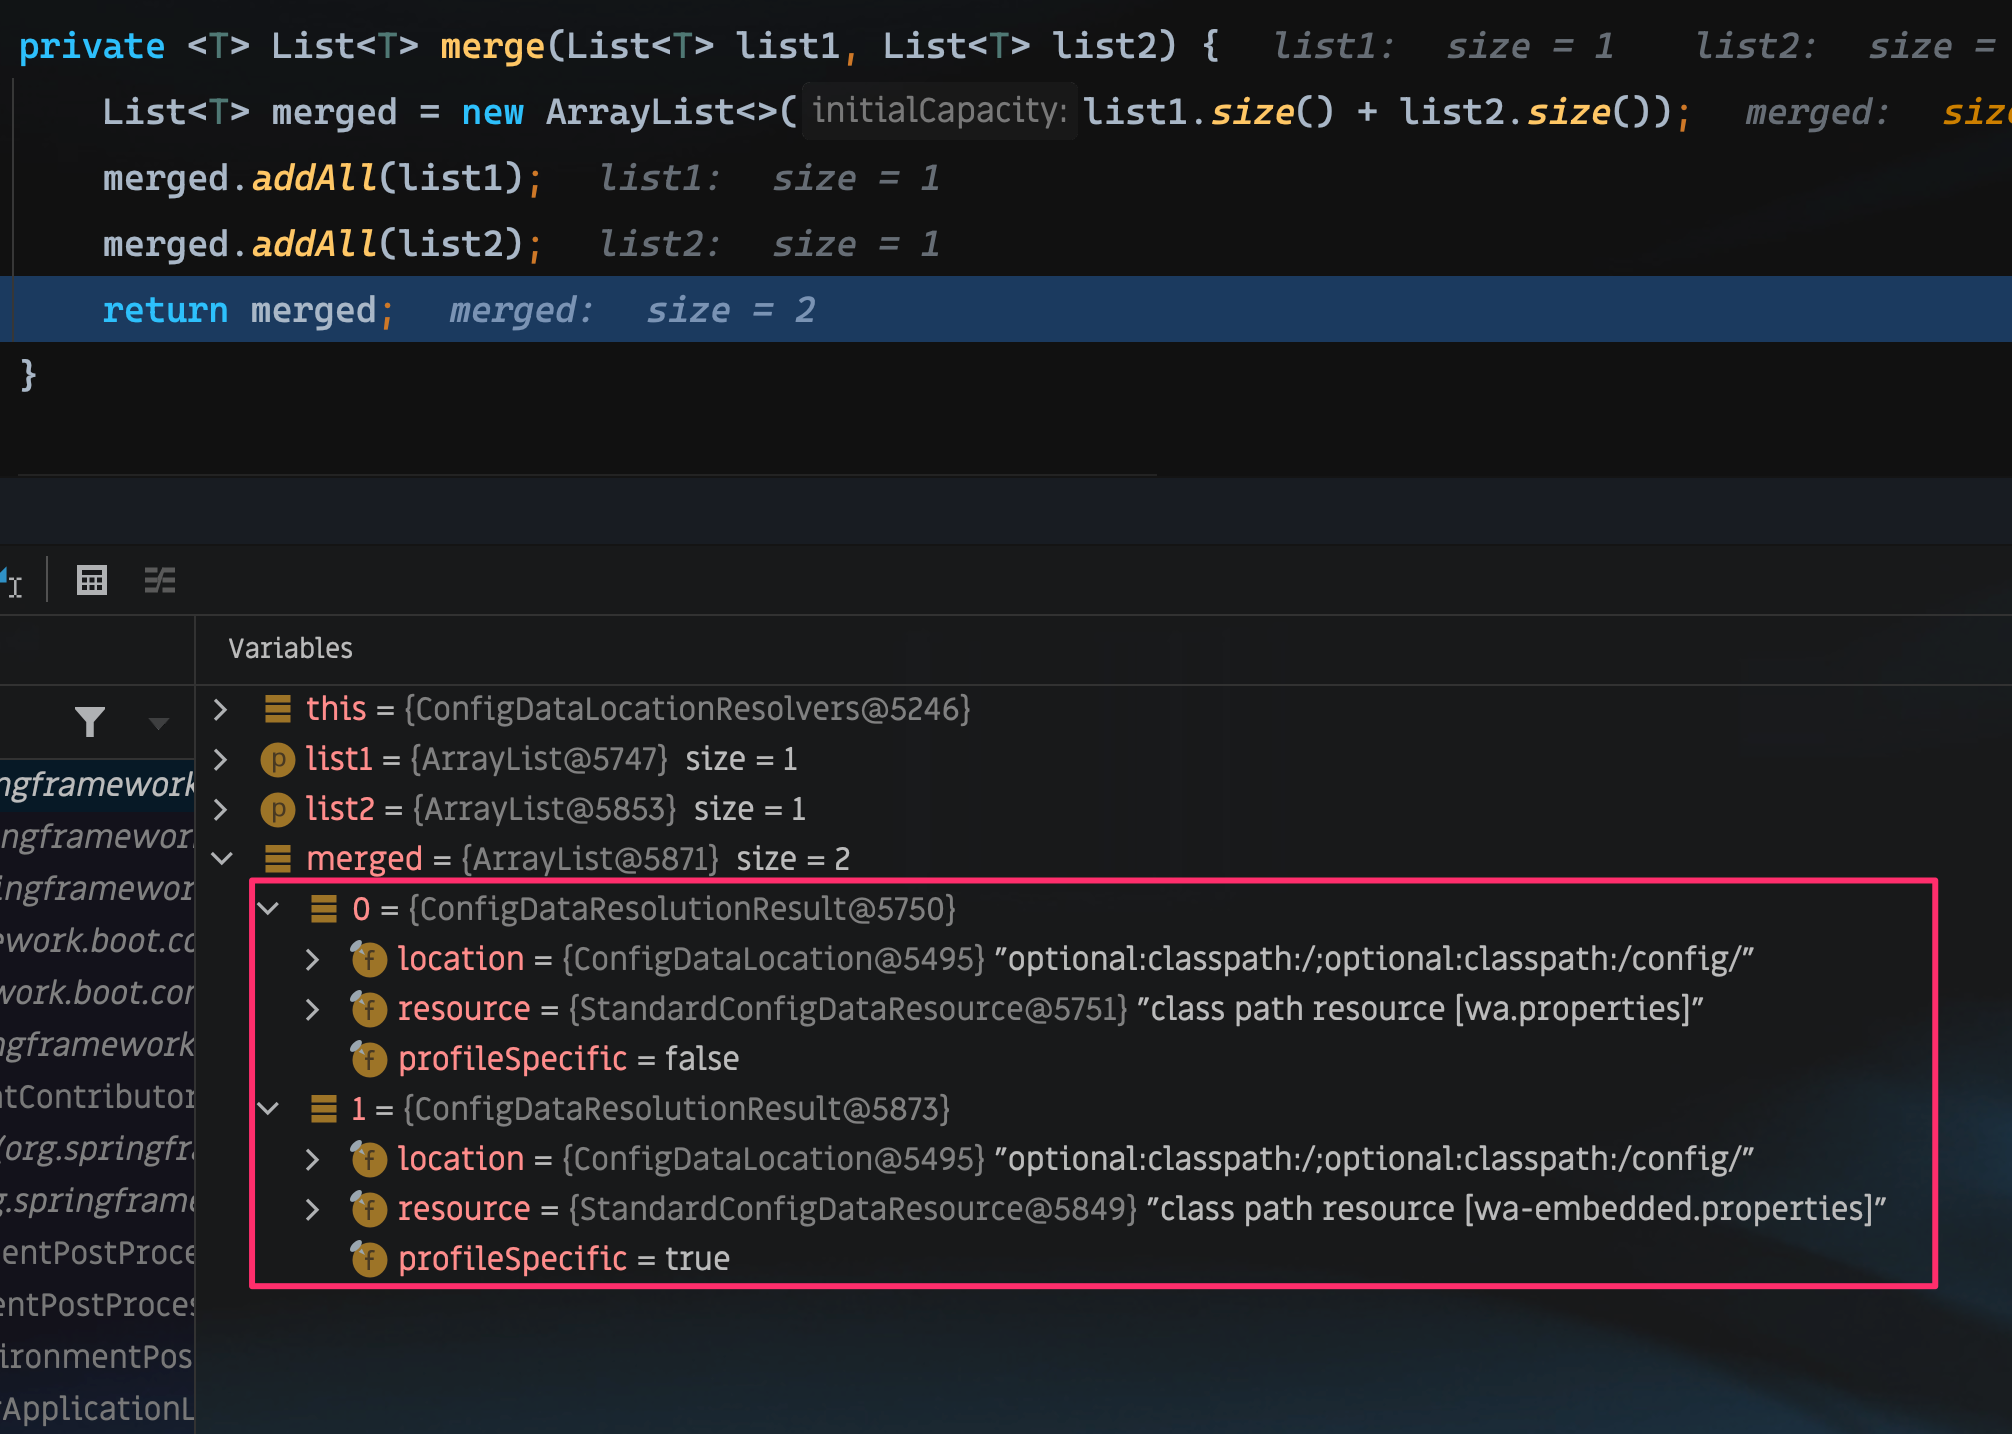Collapse element 0 ConfigDataResolutionResult node

point(266,909)
